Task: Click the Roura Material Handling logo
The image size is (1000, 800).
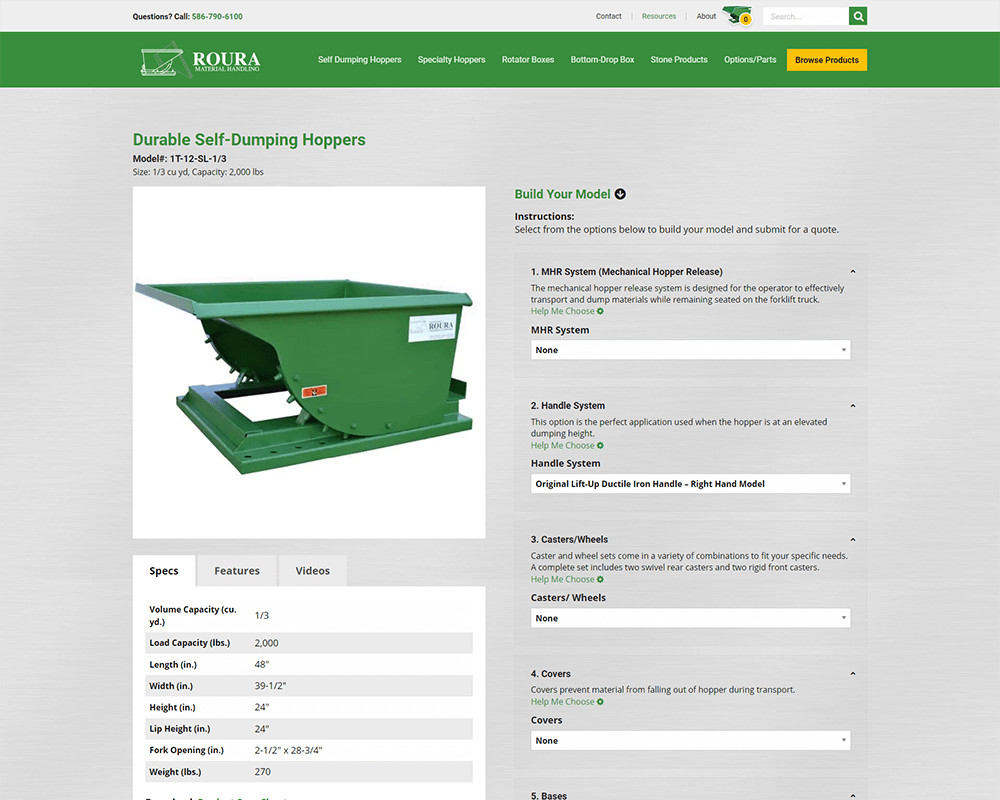Action: point(199,59)
